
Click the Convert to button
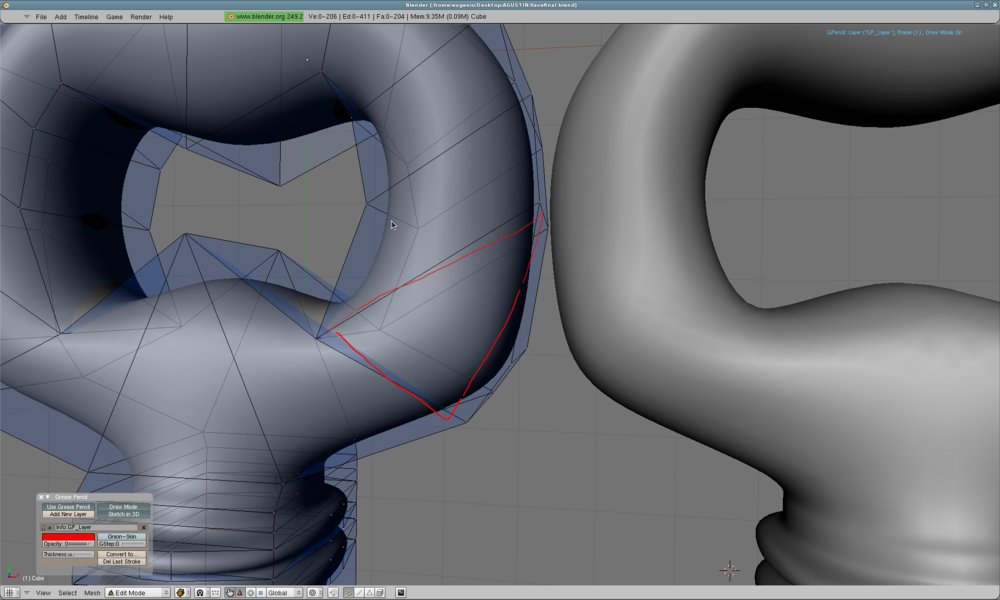(122, 554)
